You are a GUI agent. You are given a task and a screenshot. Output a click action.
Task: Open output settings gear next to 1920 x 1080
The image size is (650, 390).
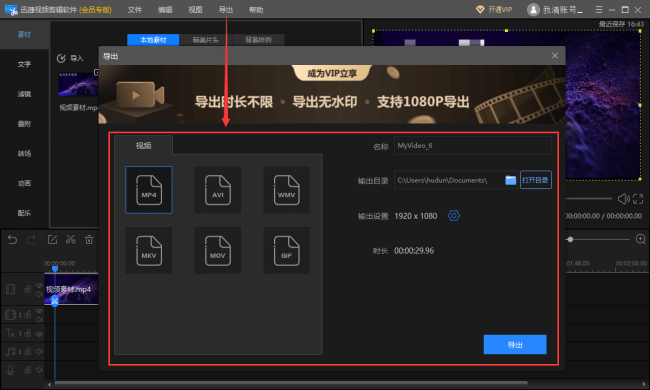click(x=454, y=216)
